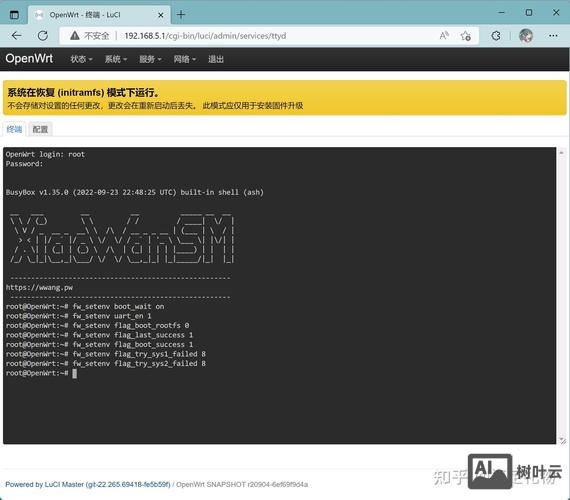Click the 'OpenWrt login: root' line
This screenshot has height=500, width=570.
pyautogui.click(x=45, y=154)
